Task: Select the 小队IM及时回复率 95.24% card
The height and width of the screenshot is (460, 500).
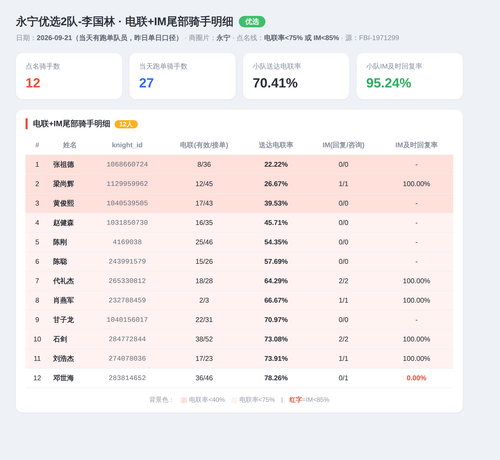Action: click(410, 76)
